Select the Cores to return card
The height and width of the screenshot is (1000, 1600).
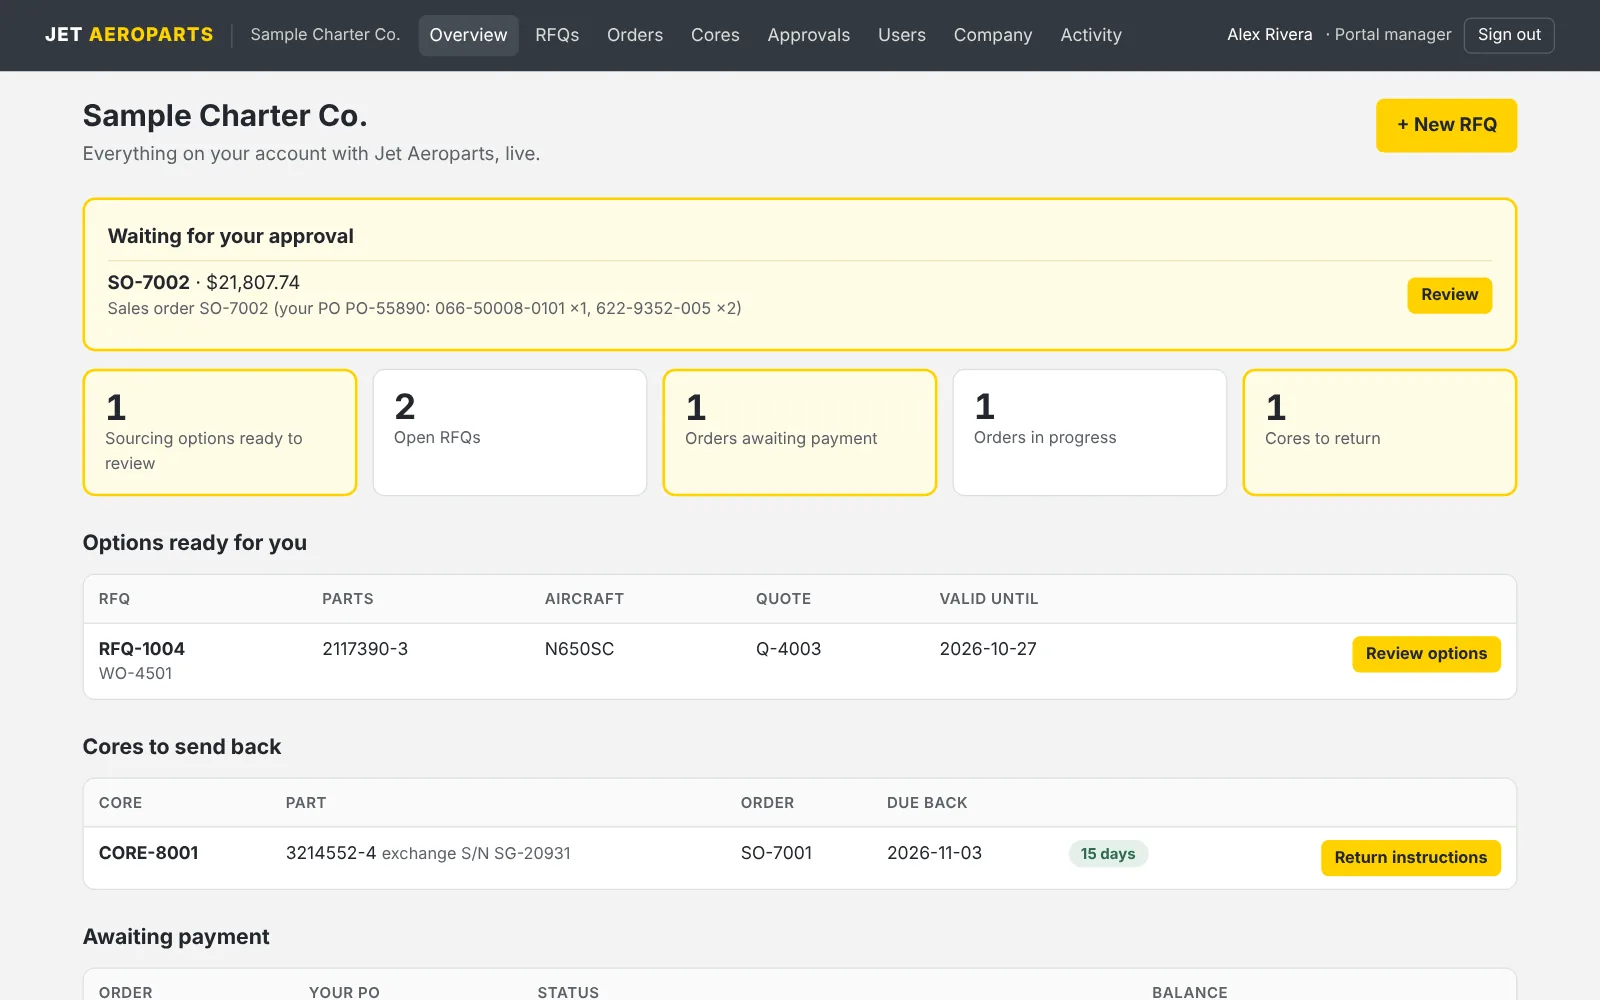(1380, 432)
